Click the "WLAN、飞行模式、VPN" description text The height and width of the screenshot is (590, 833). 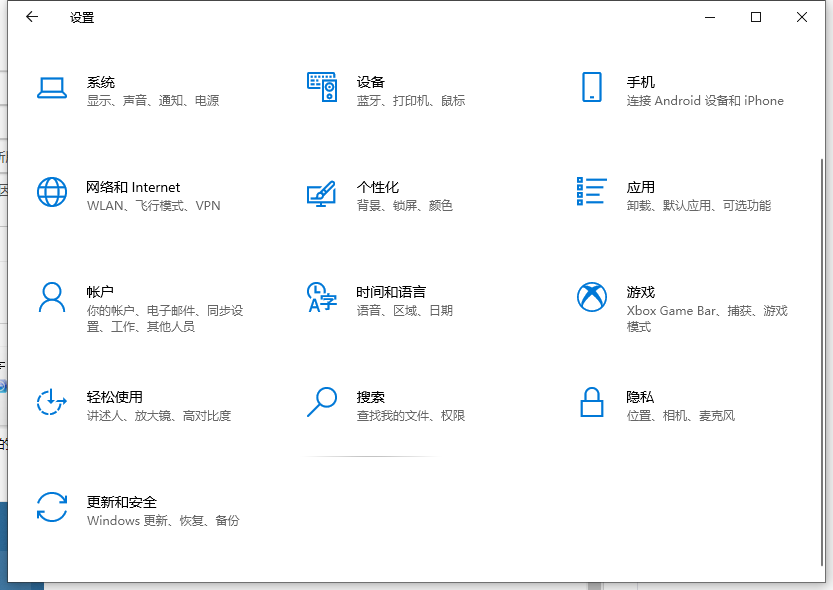(x=153, y=206)
